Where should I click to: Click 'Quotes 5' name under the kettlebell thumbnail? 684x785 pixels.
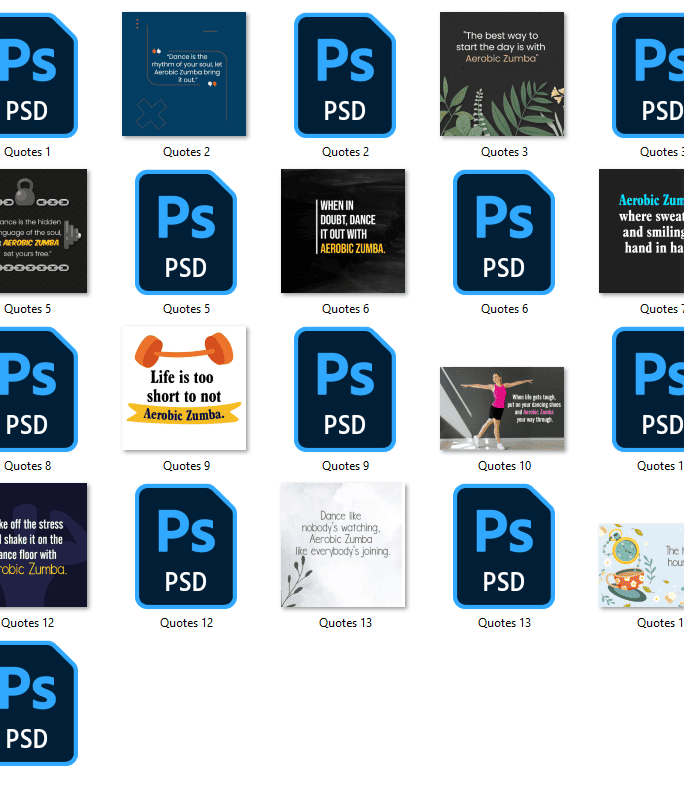tap(28, 309)
